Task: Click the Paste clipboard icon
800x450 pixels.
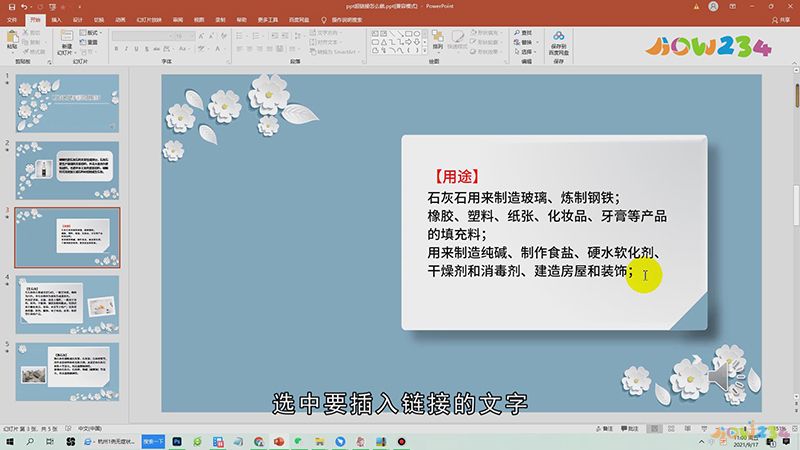Action: pyautogui.click(x=12, y=37)
